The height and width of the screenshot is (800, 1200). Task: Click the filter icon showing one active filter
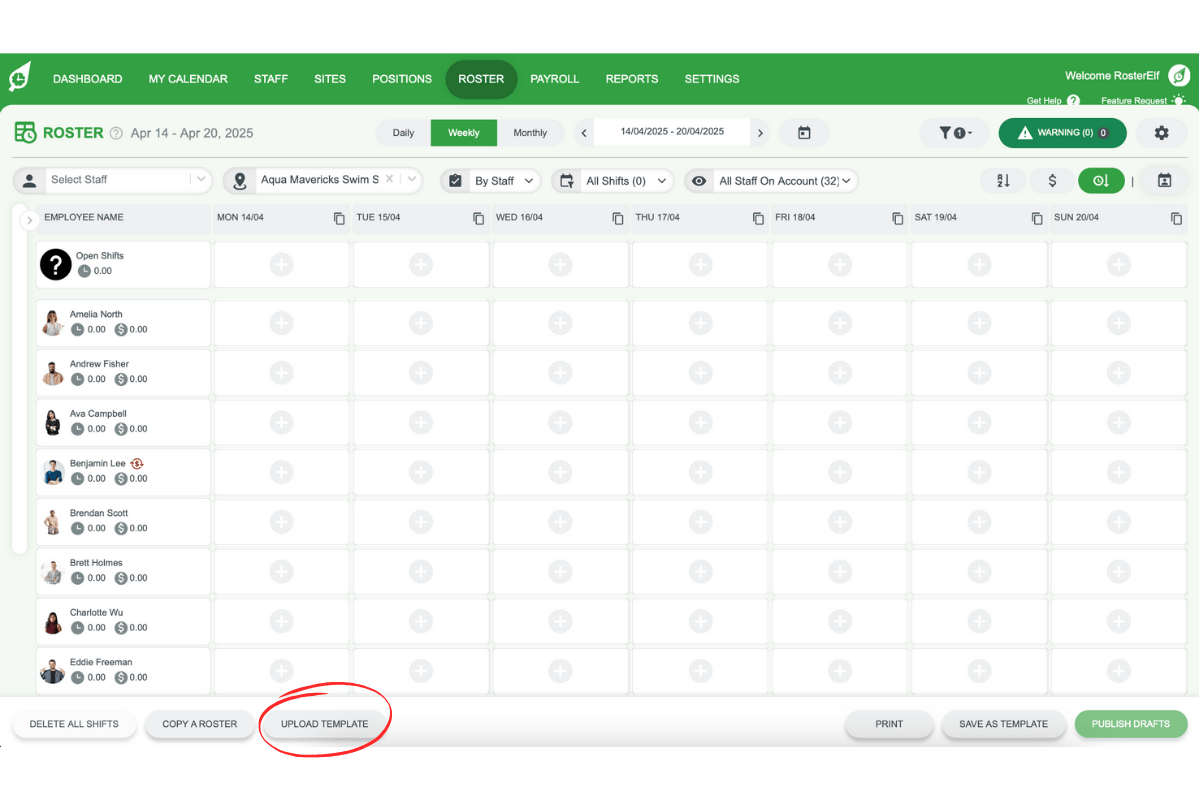pos(954,132)
